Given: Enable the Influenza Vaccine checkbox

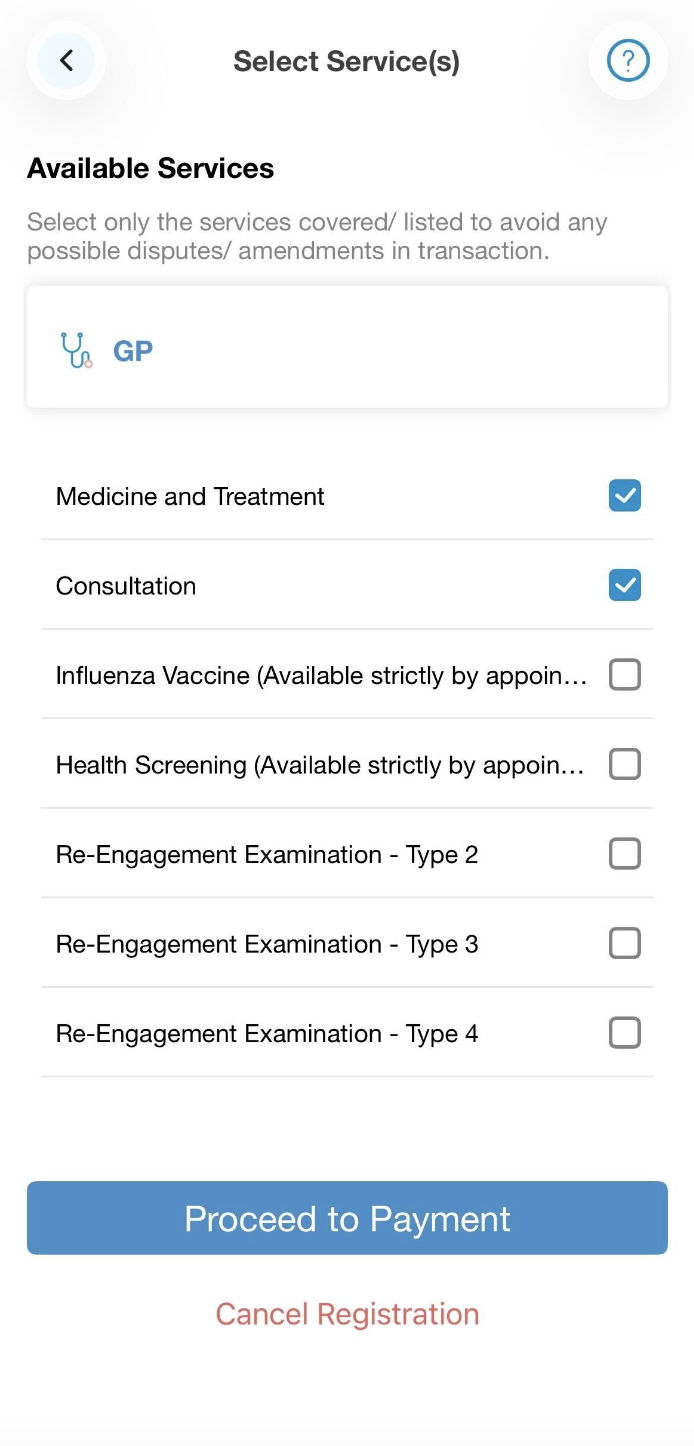Looking at the screenshot, I should tap(625, 675).
